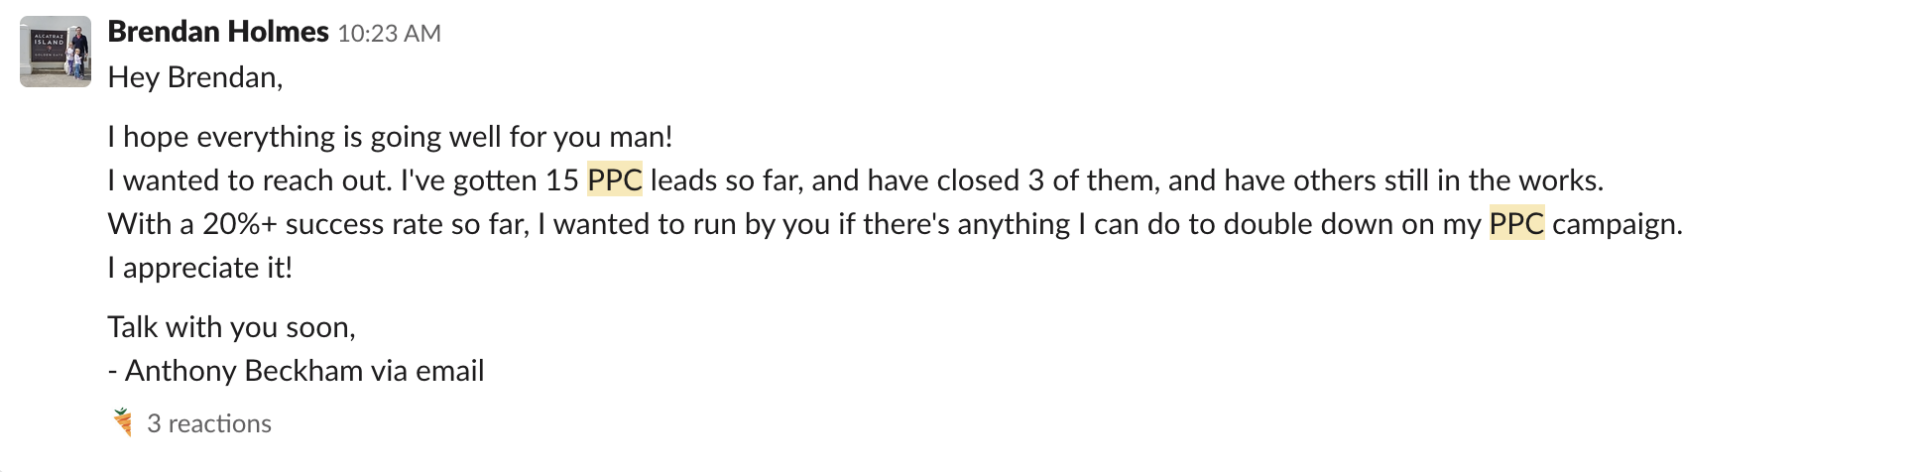This screenshot has height=472, width=1920.
Task: Click the words "I wanted to reach out."
Action: click(249, 180)
